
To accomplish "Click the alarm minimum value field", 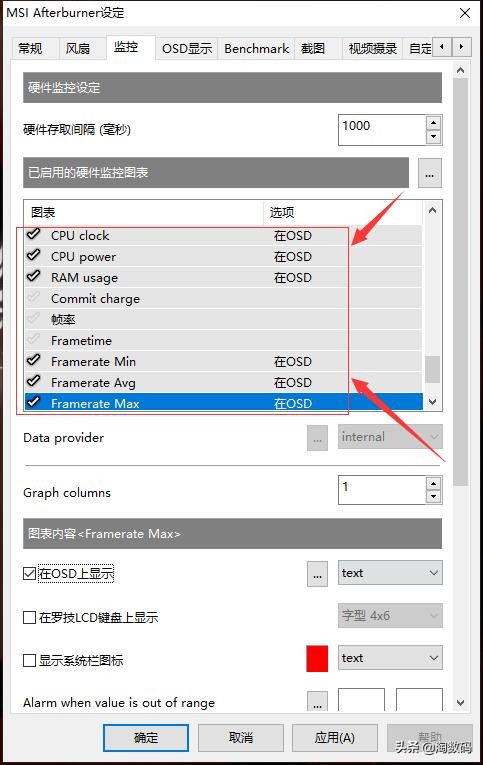I will point(362,701).
